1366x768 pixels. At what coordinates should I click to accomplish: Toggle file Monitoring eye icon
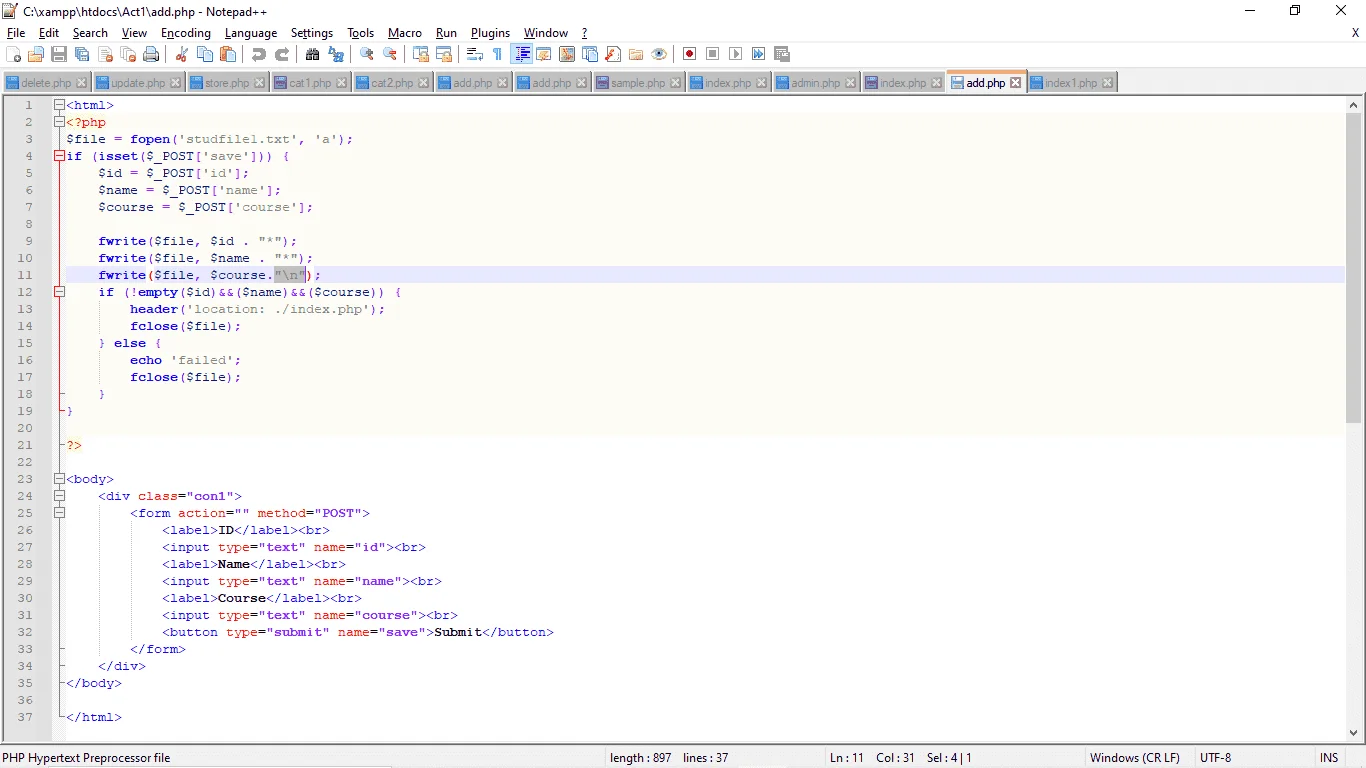(659, 54)
